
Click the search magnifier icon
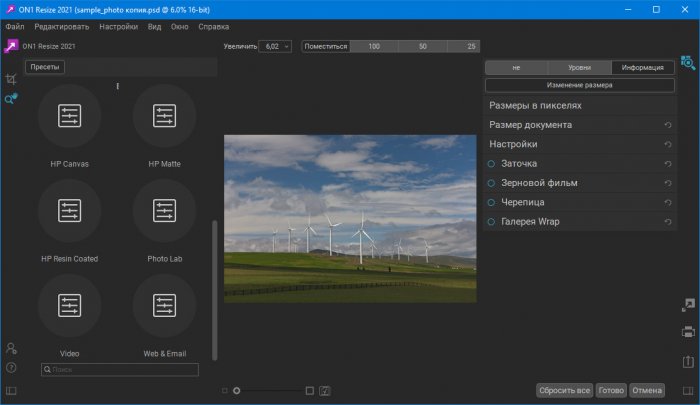(x=47, y=370)
